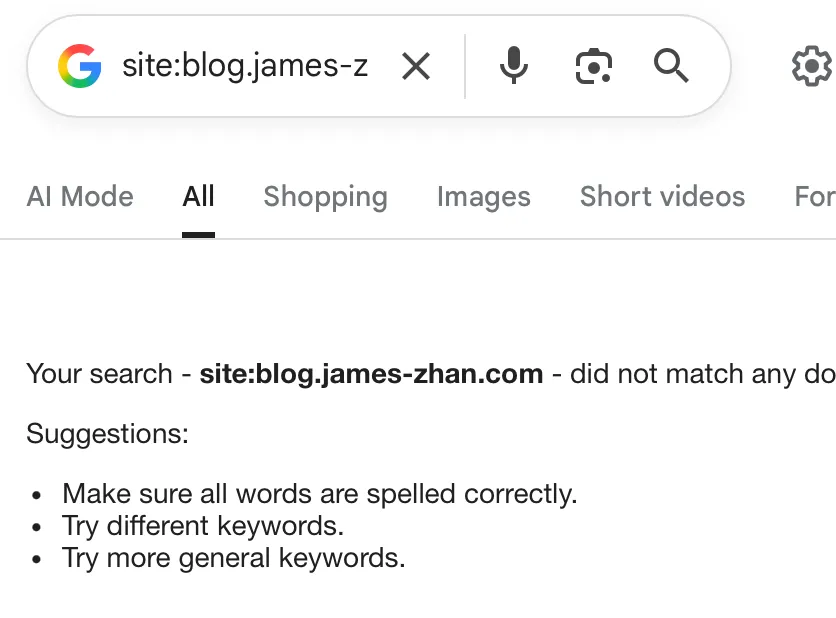This screenshot has width=836, height=618.
Task: Switch to the AI Mode tab
Action: [x=80, y=197]
